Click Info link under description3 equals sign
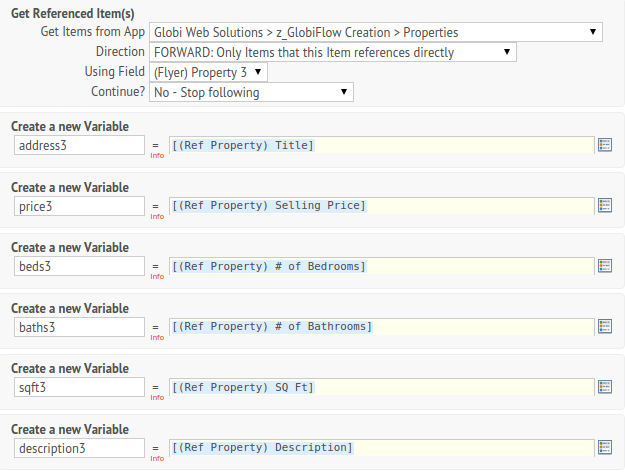 [157, 458]
